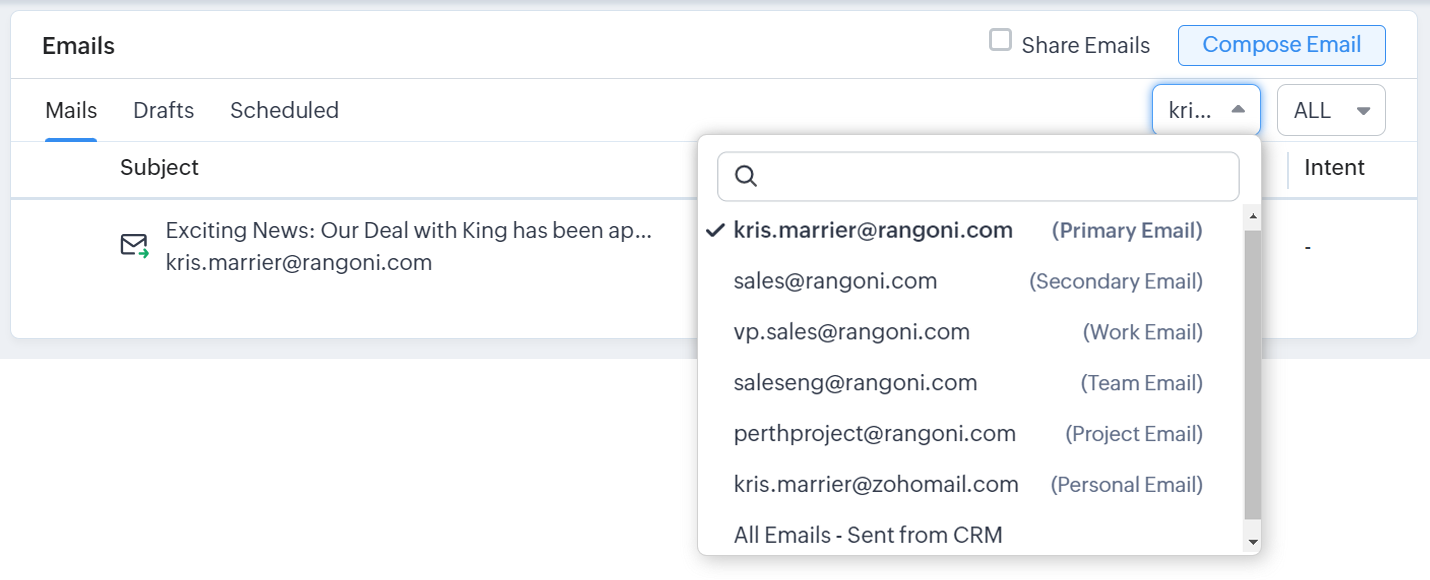Open the Exciting News email subject
1430x580 pixels.
click(408, 231)
